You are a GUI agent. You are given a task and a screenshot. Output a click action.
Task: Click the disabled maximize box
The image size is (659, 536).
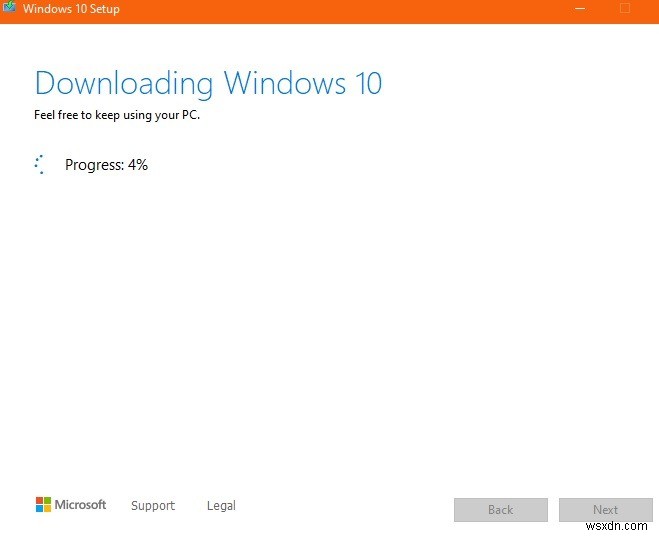(625, 8)
